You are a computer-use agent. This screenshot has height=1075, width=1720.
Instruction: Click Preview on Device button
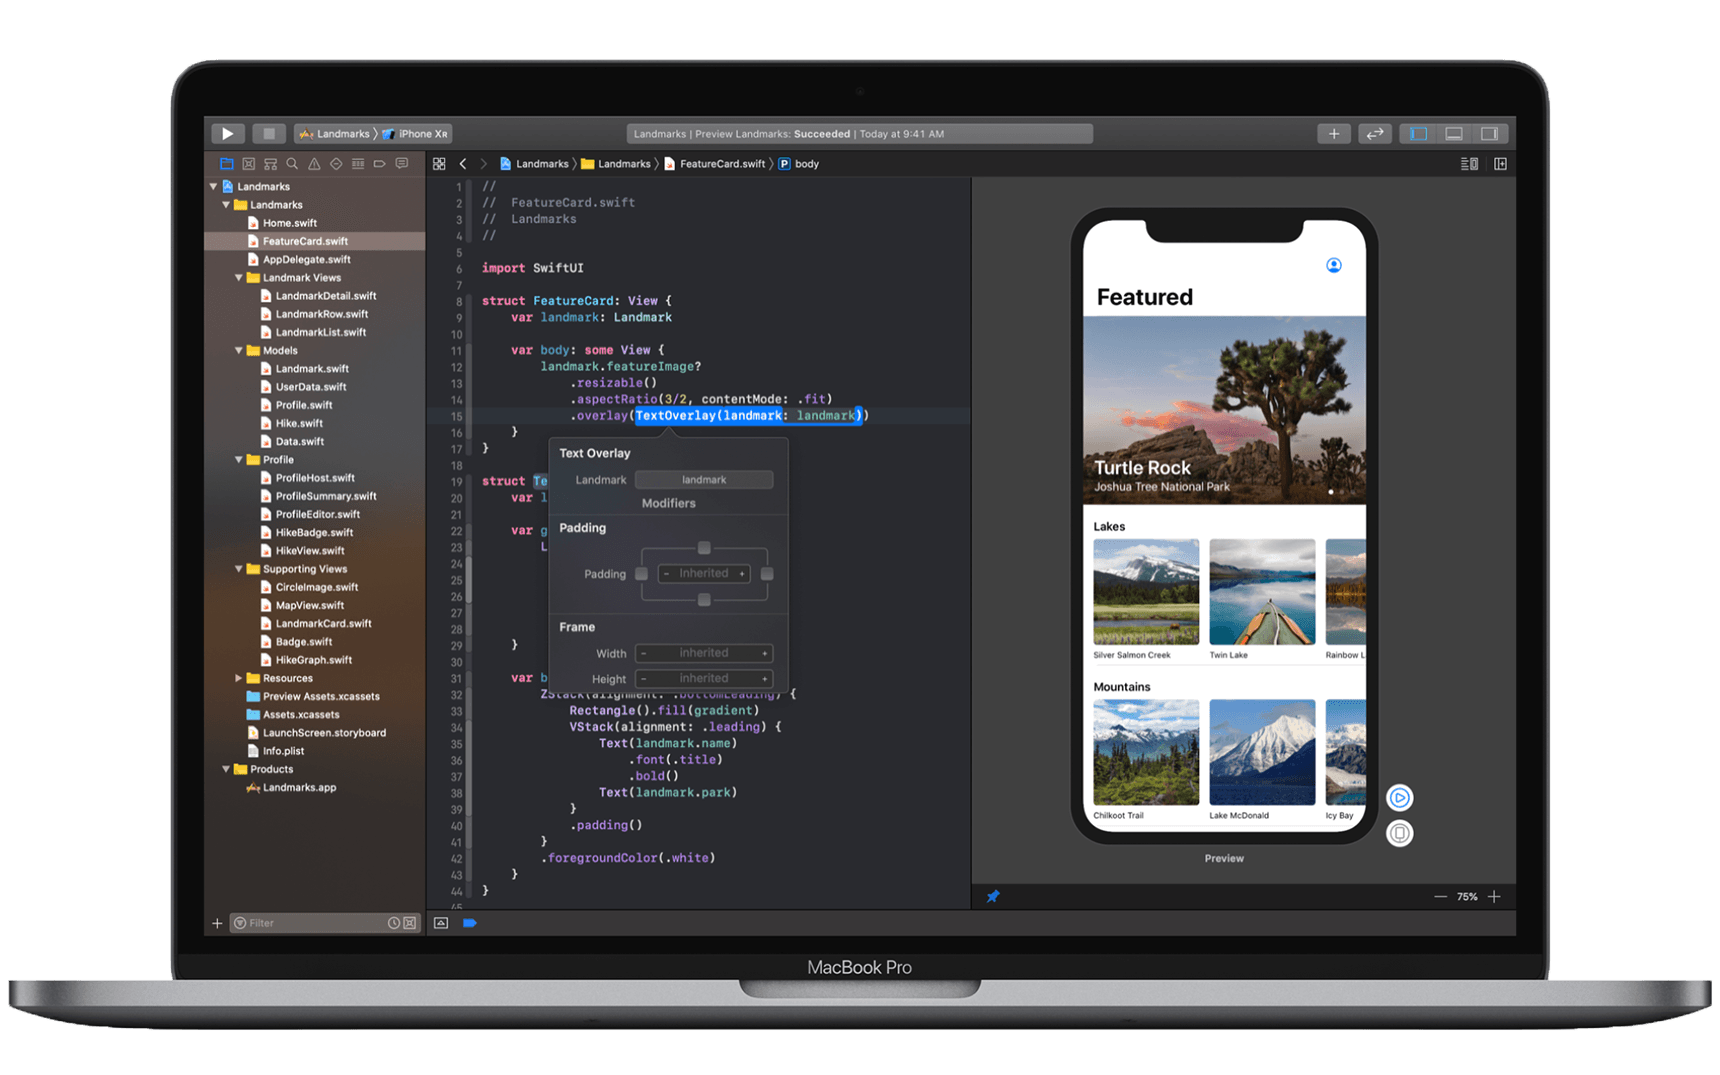[x=1400, y=832]
